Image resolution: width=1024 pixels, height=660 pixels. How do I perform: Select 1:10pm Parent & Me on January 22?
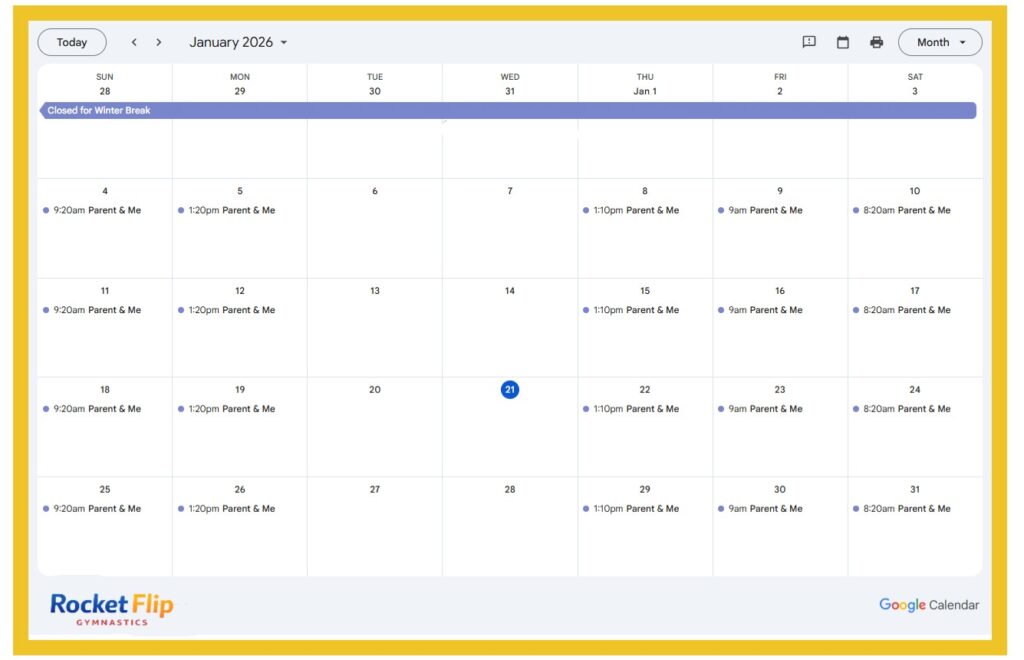(636, 409)
